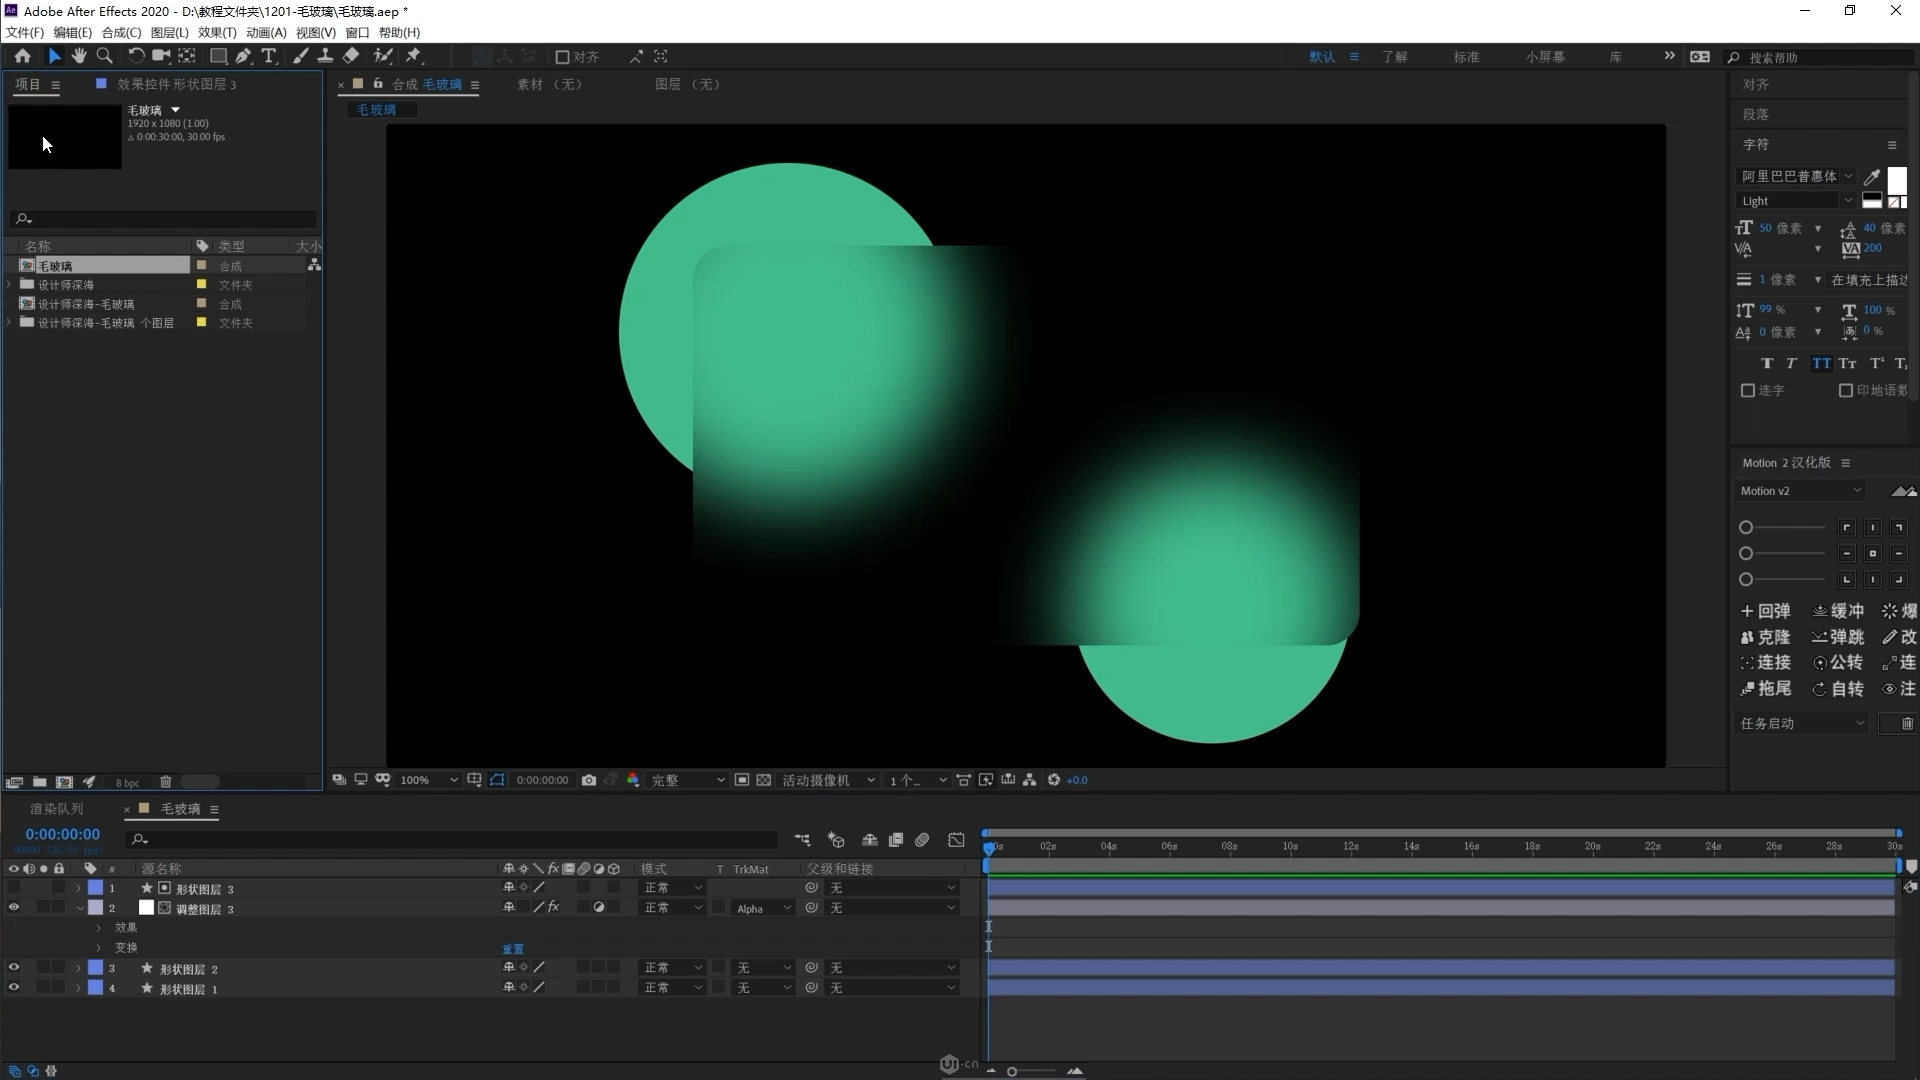Click the Hand tool icon
Screen dimensions: 1920x1080
point(78,55)
